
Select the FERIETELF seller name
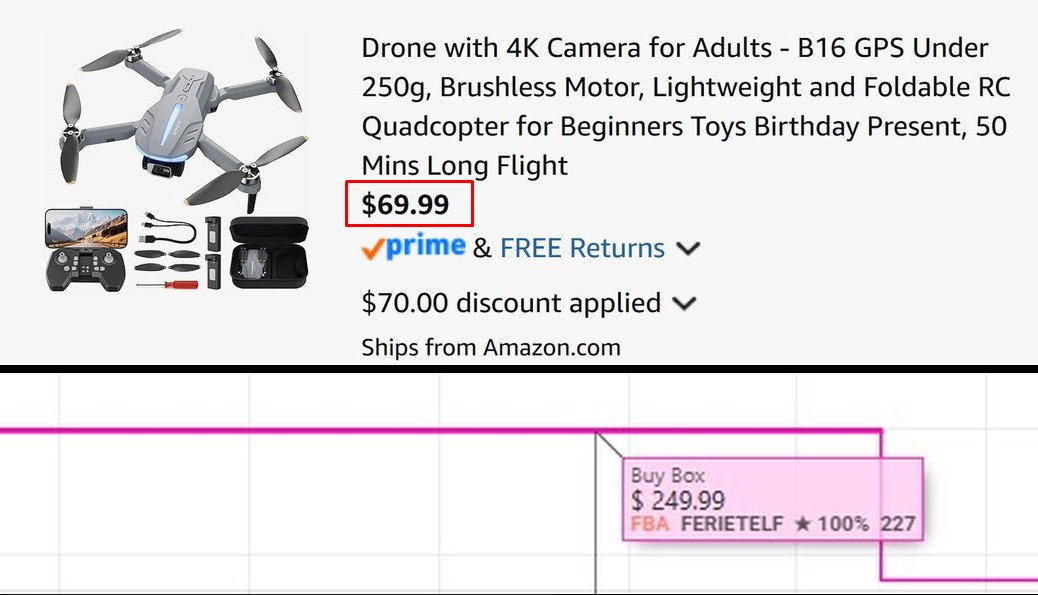point(731,524)
